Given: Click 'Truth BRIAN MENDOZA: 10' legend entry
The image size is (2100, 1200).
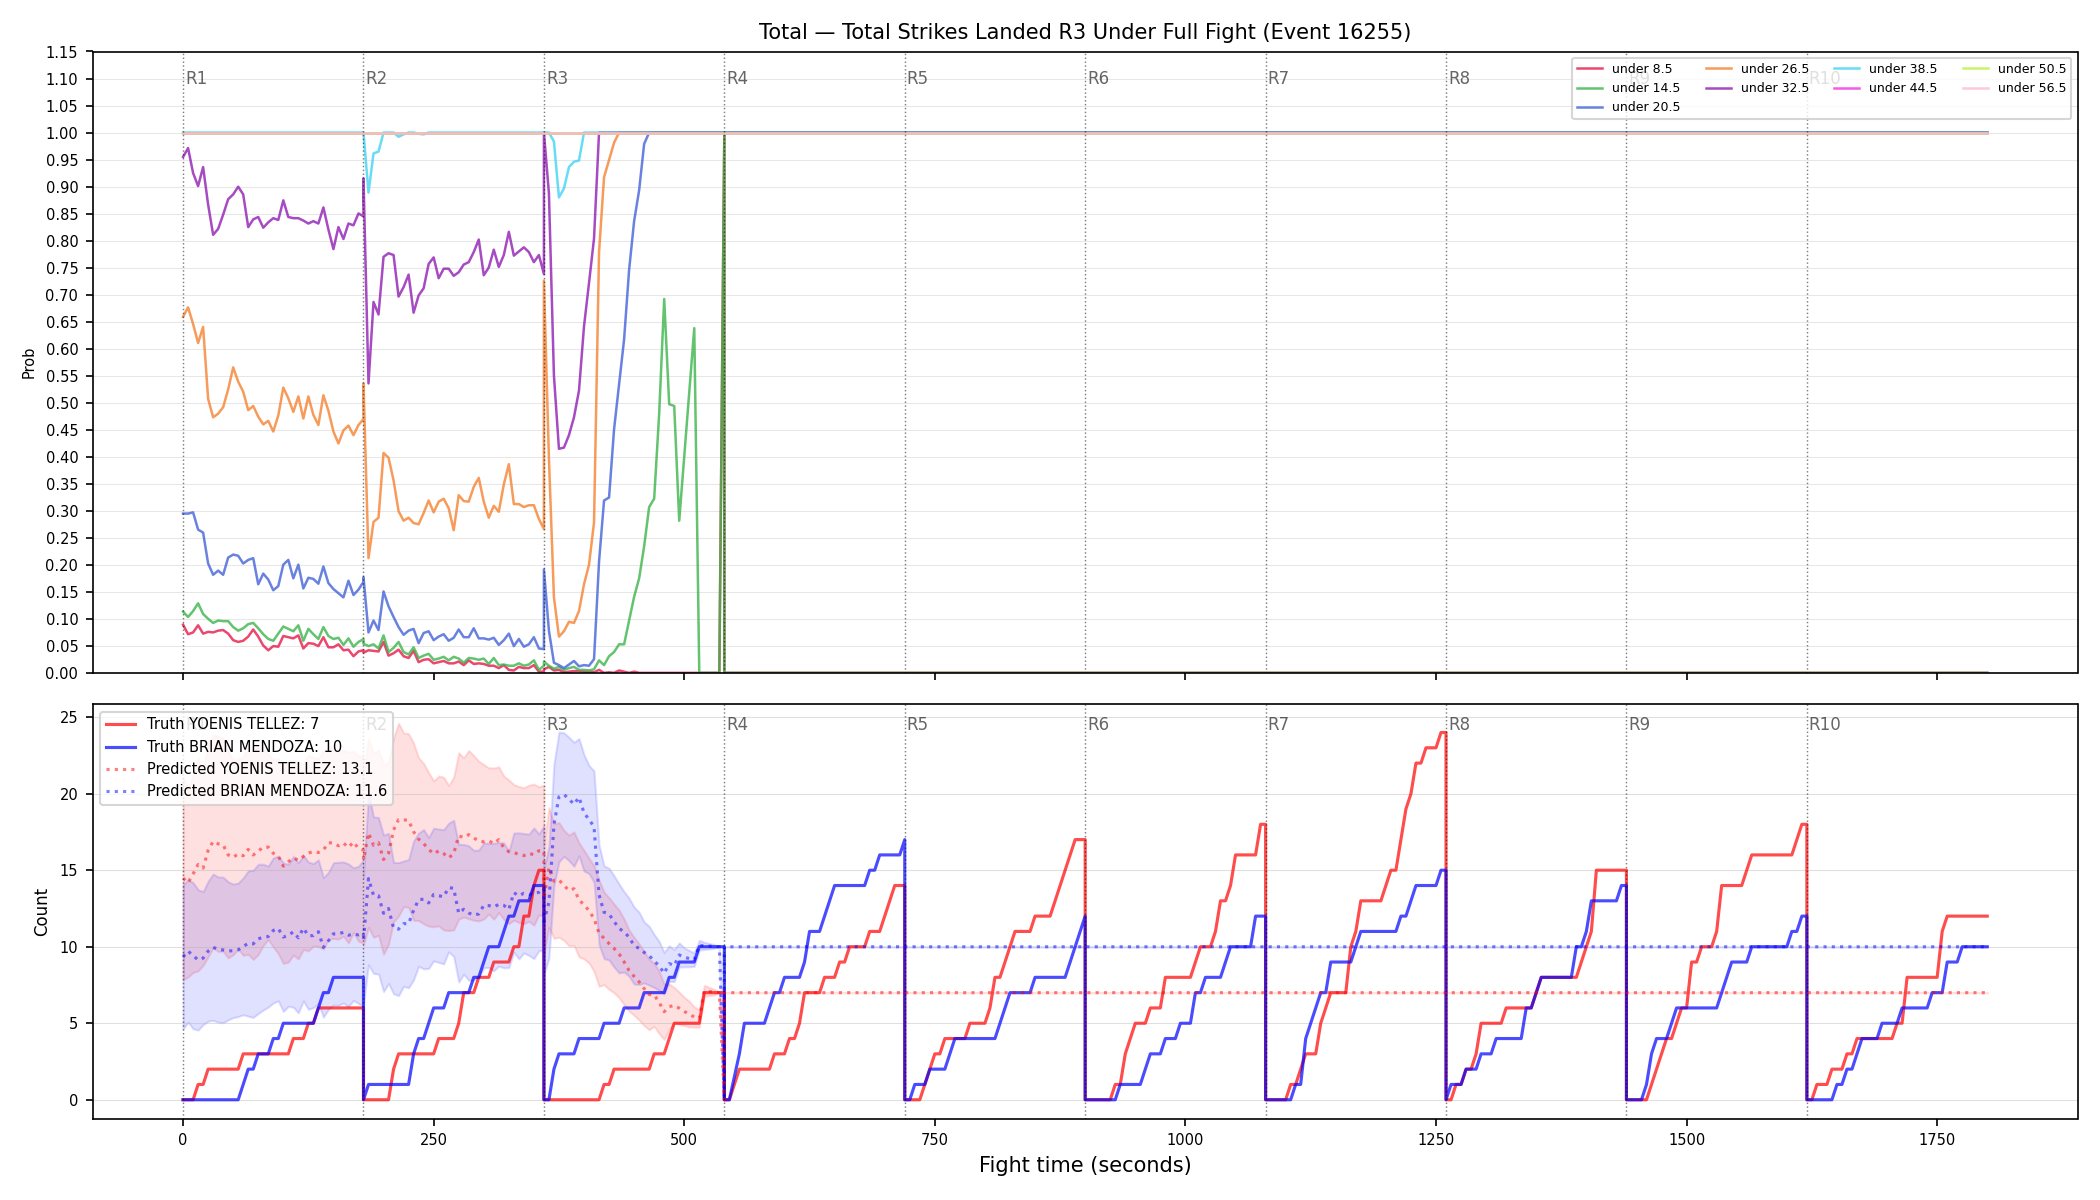Looking at the screenshot, I should click(x=244, y=746).
